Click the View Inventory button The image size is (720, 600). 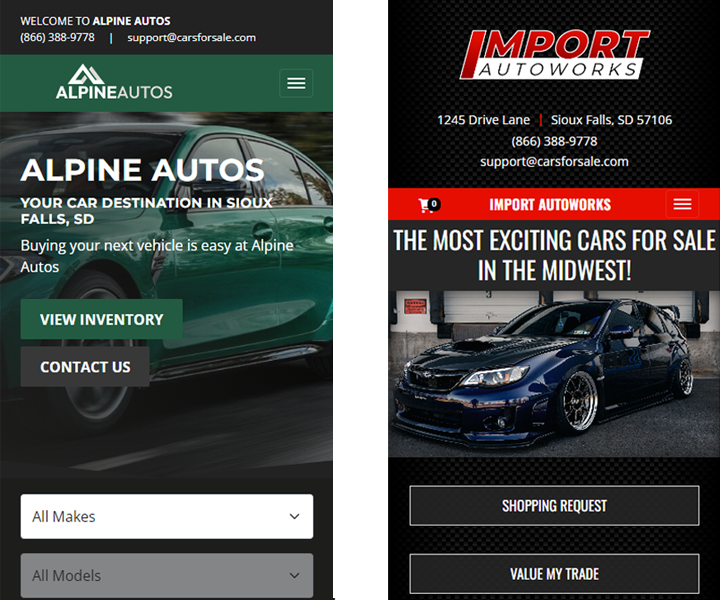point(101,319)
